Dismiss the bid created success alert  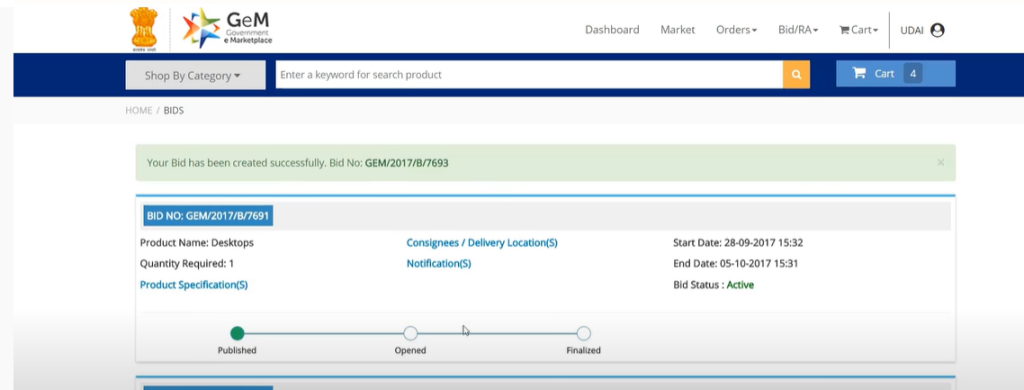point(940,162)
